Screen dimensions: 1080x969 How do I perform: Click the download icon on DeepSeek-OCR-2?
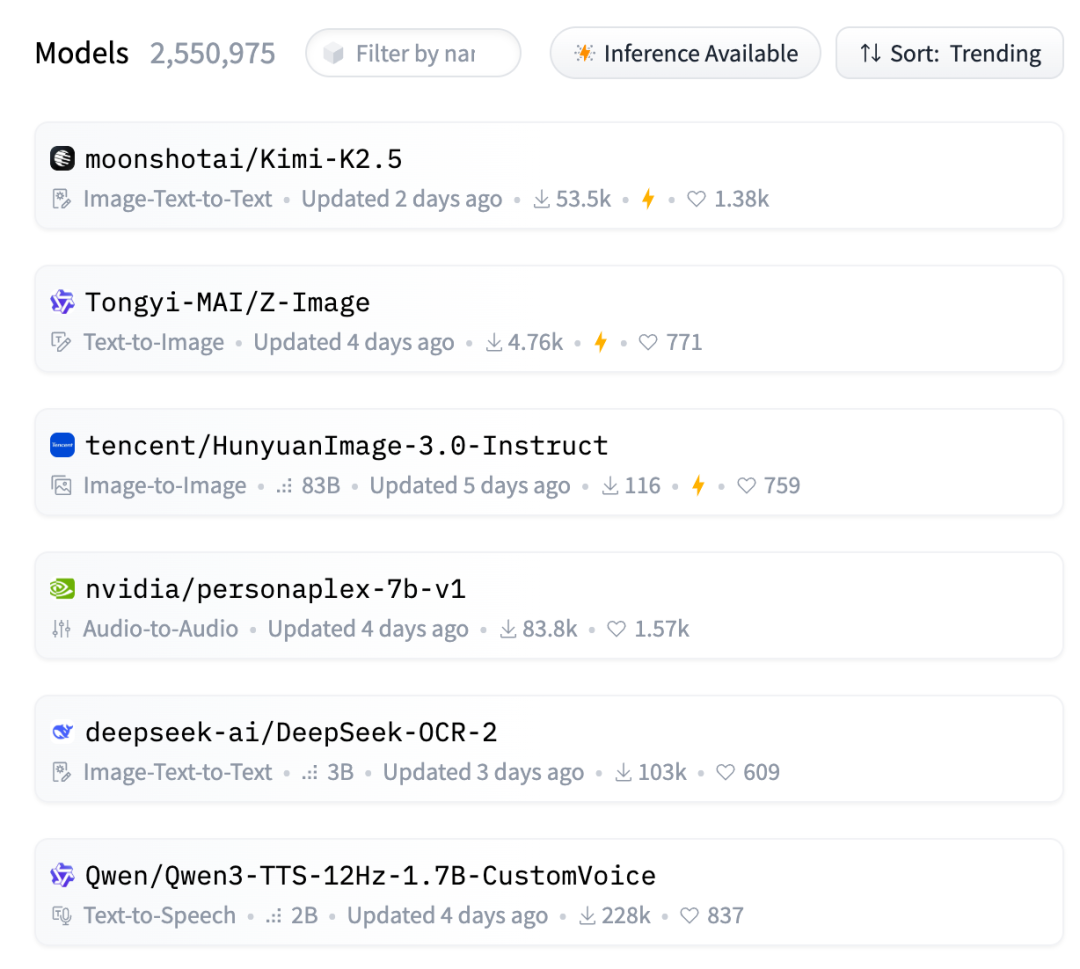623,773
